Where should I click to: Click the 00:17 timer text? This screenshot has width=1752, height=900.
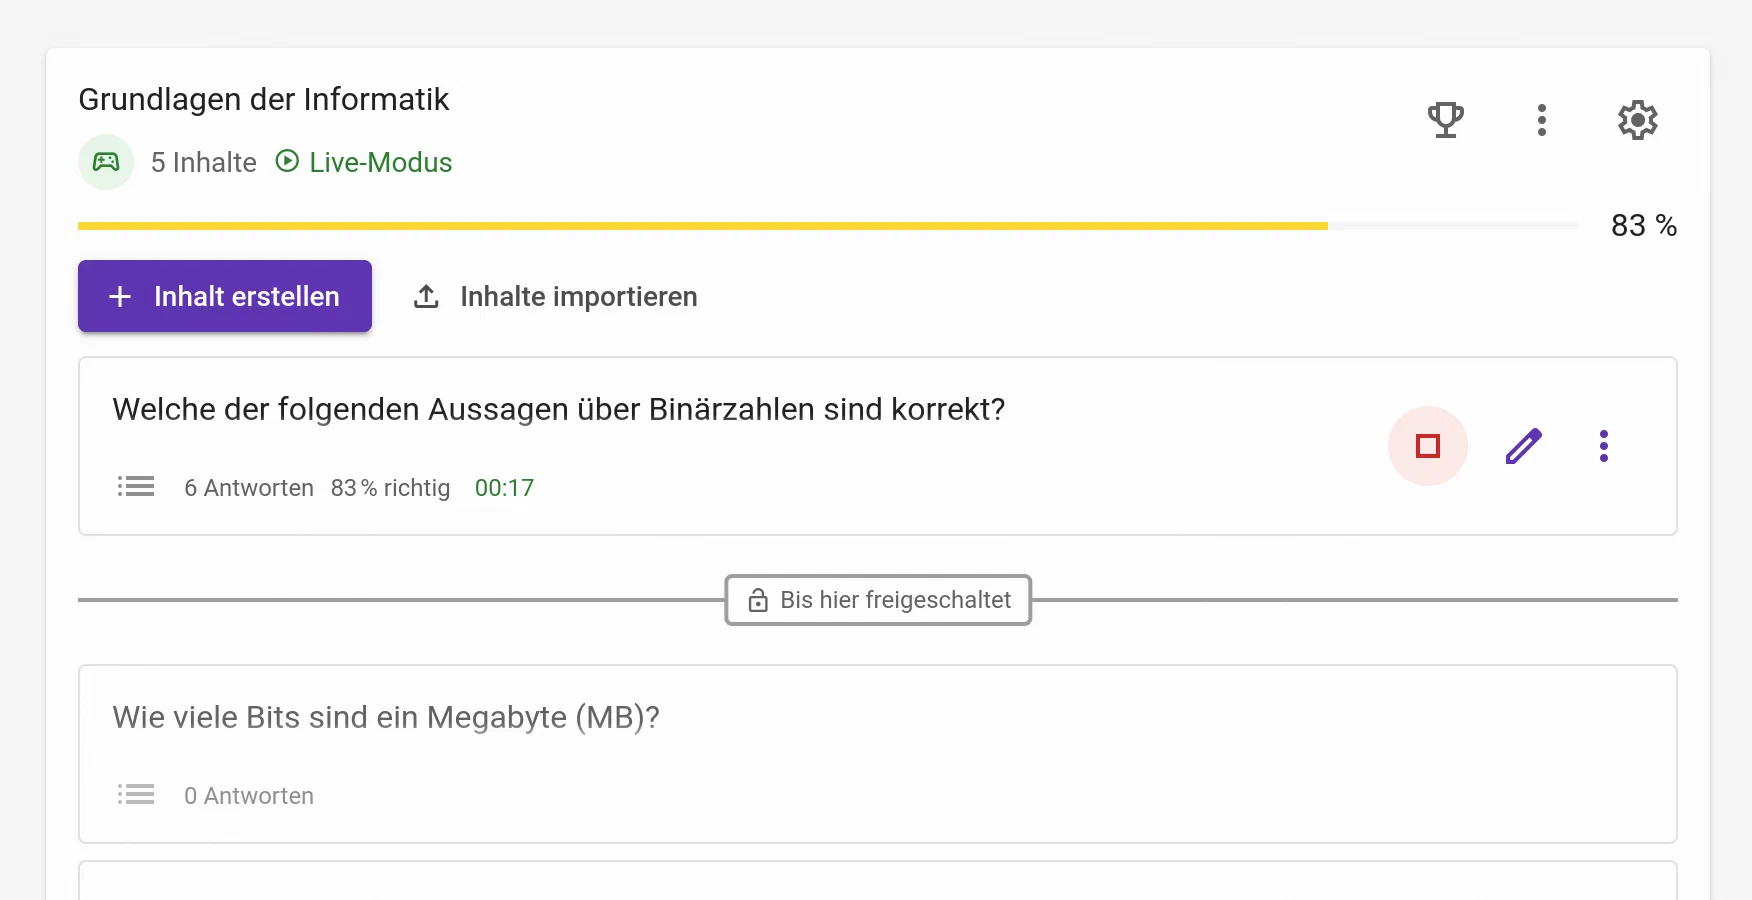click(x=504, y=488)
